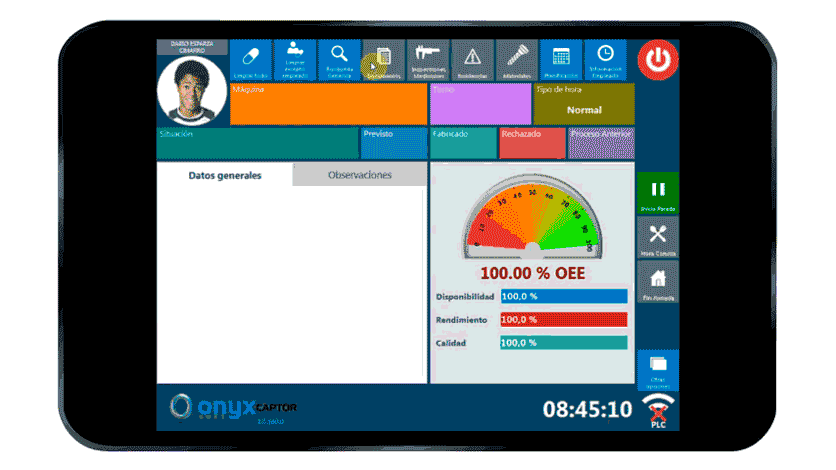Open the magnifying glass search button
This screenshot has height=470, width=836.
[x=339, y=59]
